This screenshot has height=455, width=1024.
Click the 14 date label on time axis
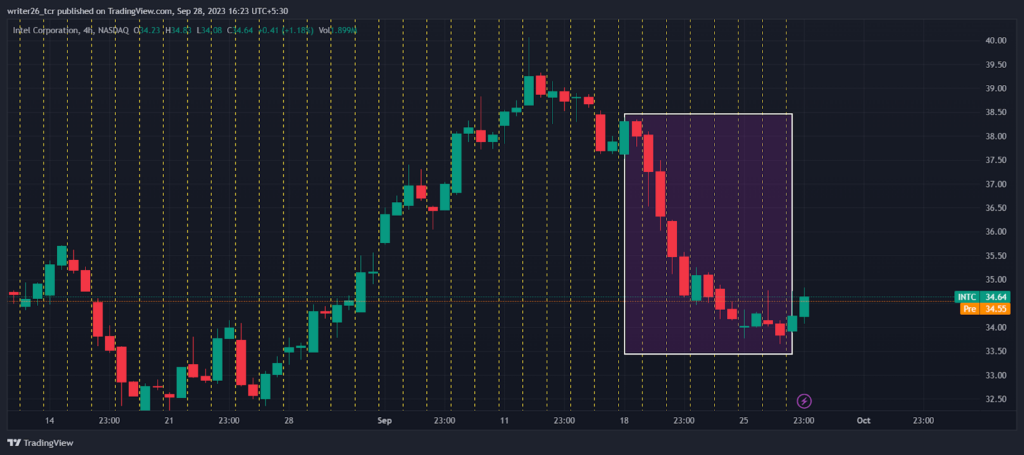pos(49,421)
